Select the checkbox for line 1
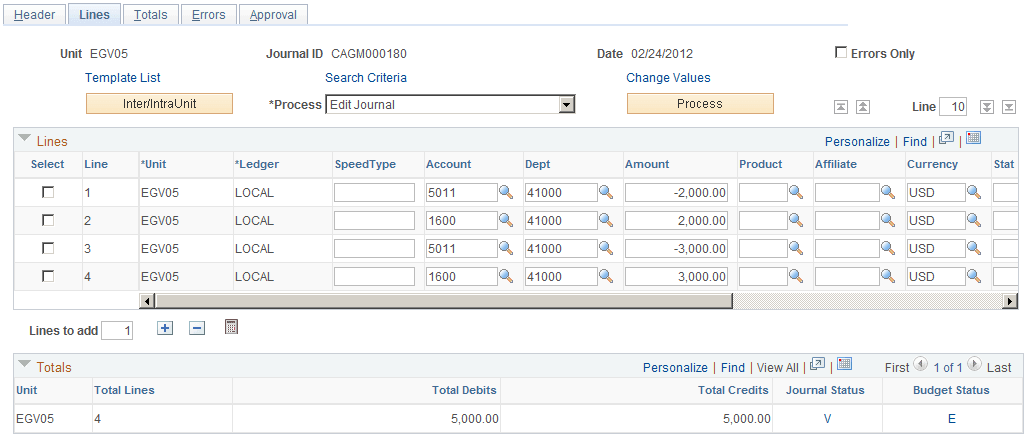The height and width of the screenshot is (437, 1028). tap(48, 192)
